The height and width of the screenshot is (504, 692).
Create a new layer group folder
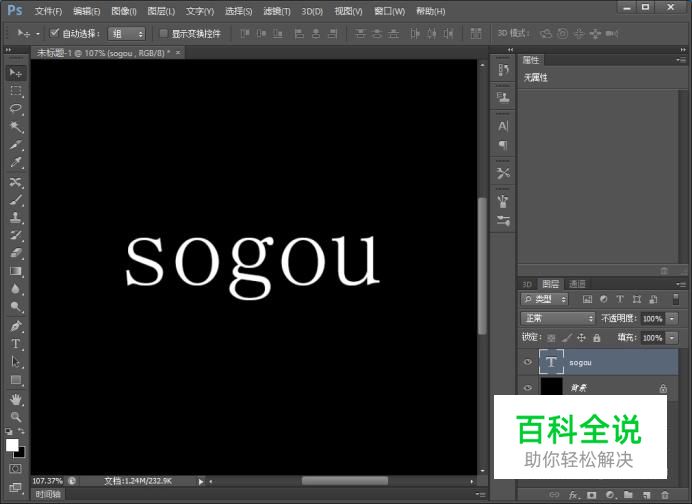pos(628,495)
